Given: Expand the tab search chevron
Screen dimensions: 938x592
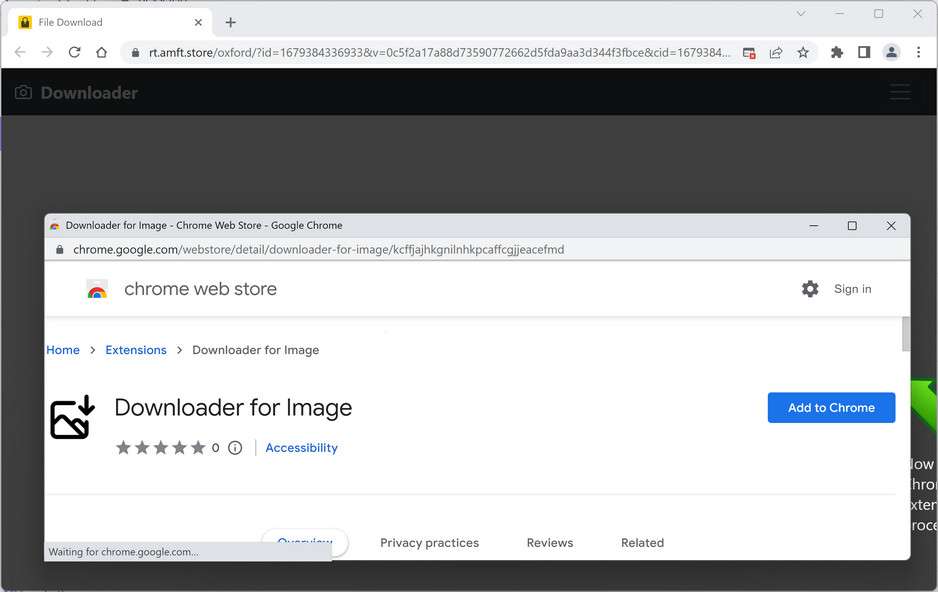Looking at the screenshot, I should 801,14.
